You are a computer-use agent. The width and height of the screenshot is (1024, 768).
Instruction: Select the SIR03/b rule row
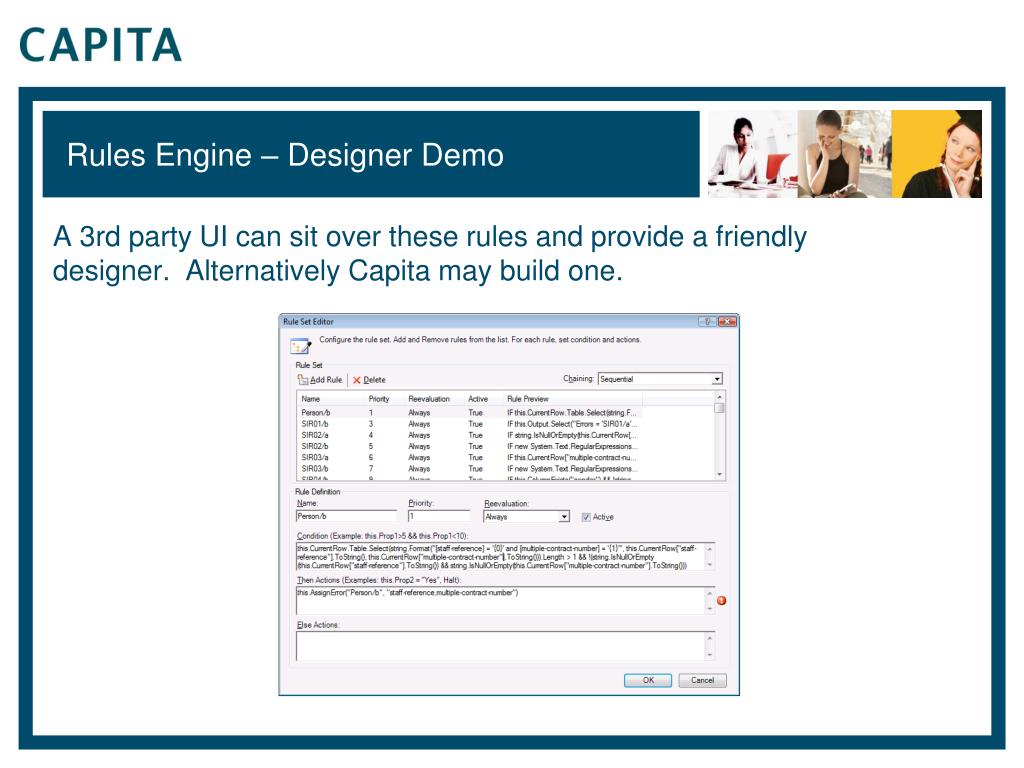(469, 469)
